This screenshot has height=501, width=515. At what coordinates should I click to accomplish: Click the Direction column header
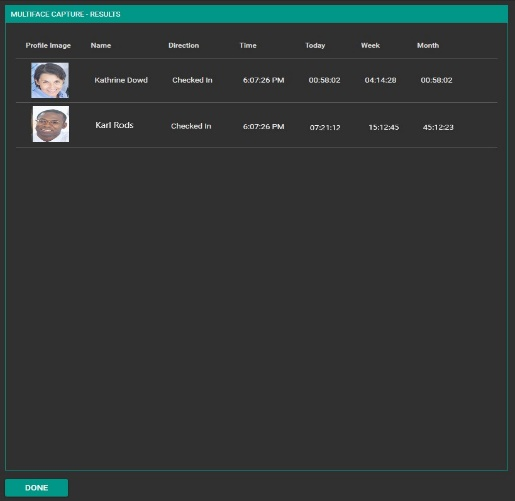184,45
